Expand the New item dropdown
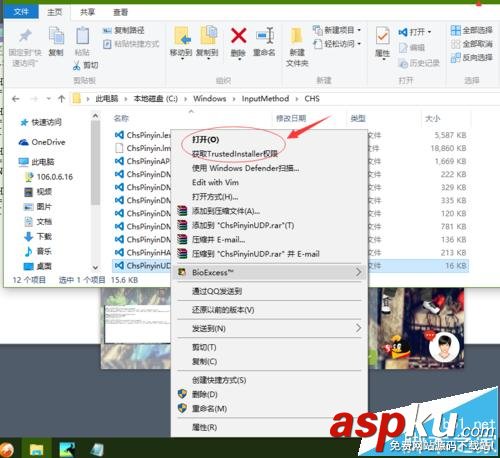This screenshot has width=500, height=458. pos(359,30)
